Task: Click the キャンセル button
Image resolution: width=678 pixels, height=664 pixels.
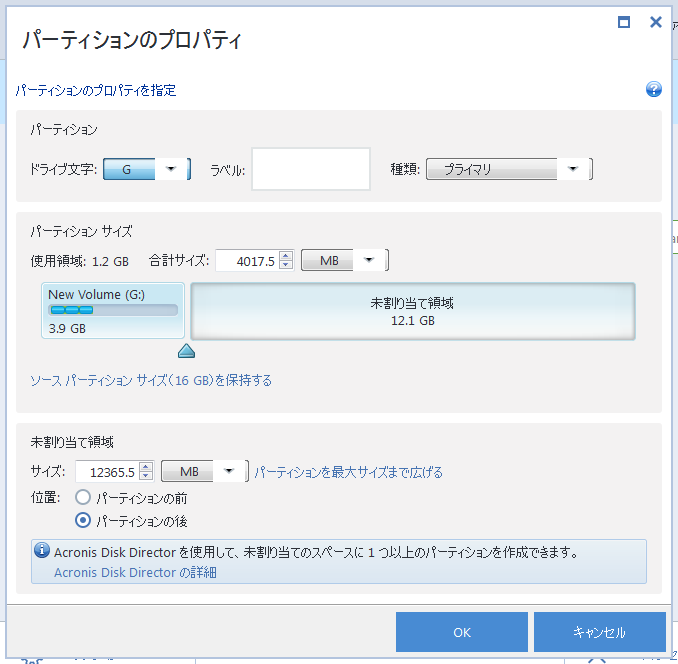Action: tap(599, 632)
